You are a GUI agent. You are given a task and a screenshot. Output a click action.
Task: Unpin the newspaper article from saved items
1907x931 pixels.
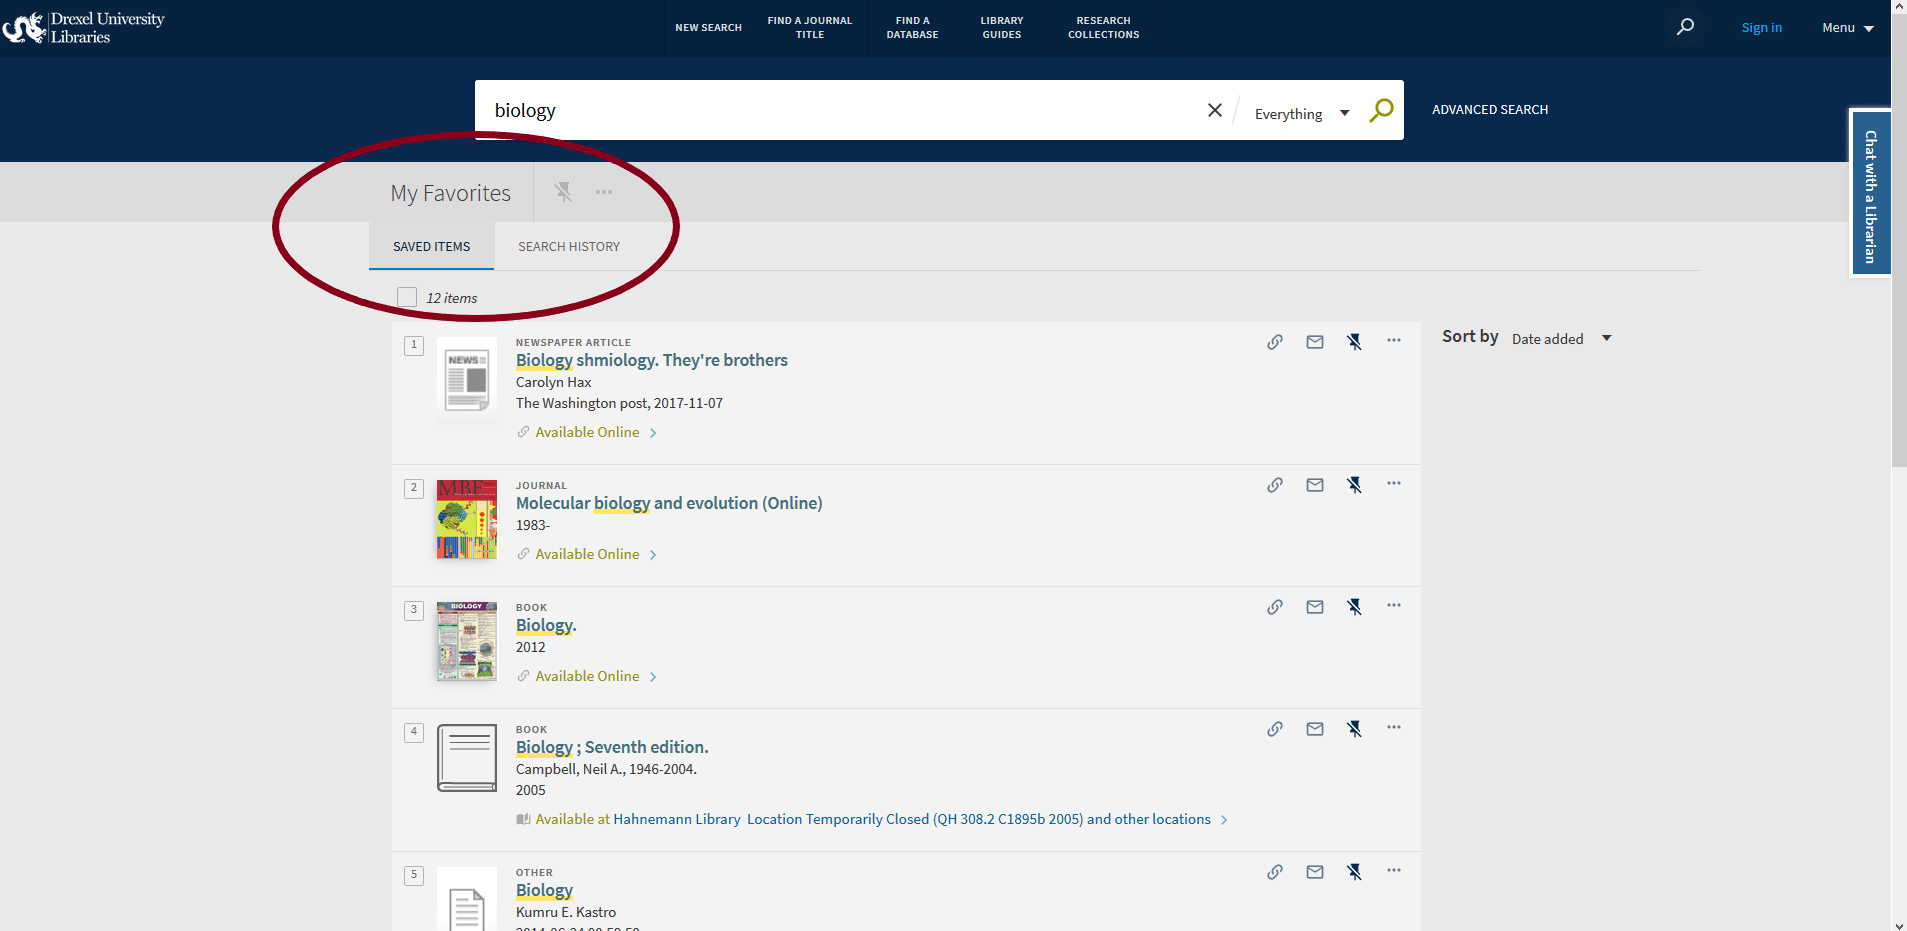point(1354,341)
